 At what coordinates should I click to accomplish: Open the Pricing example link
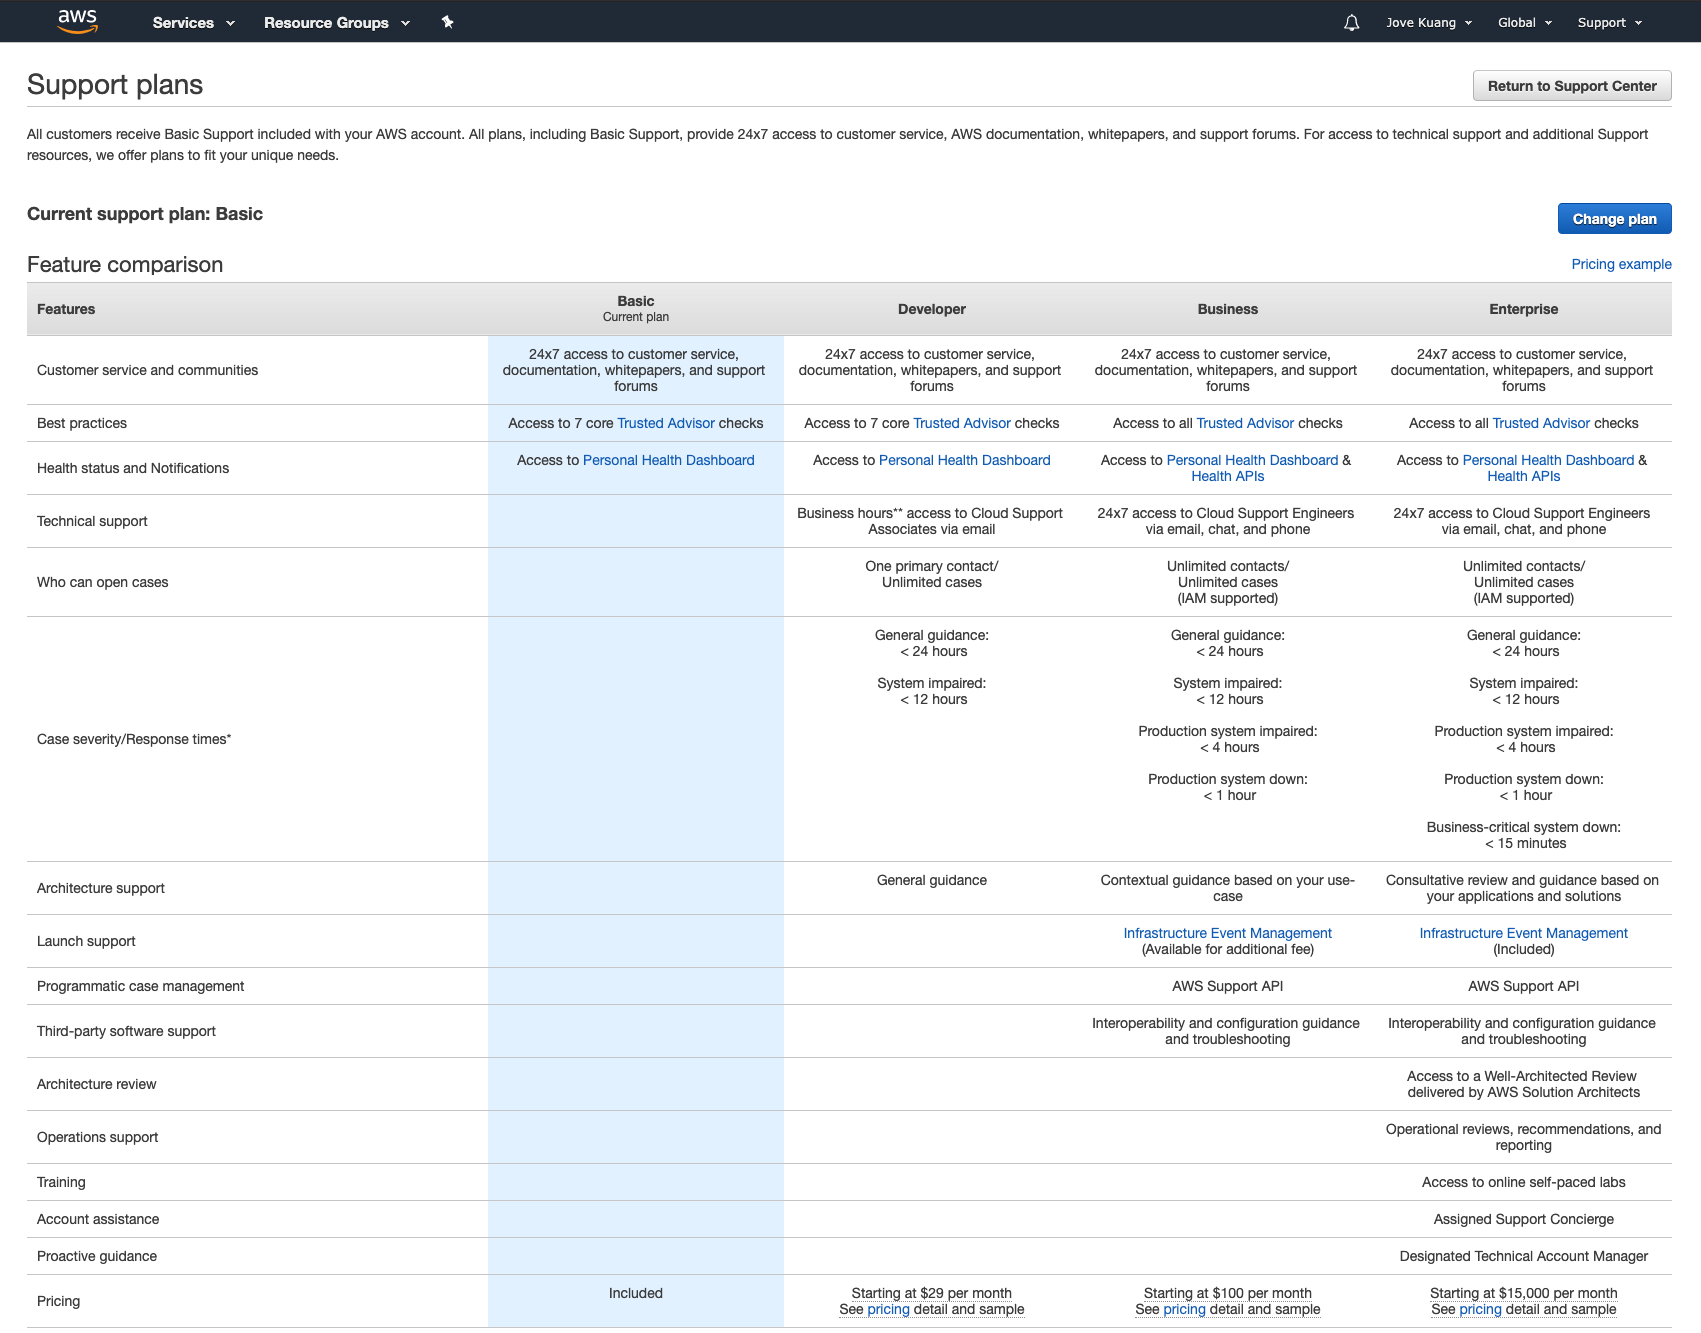coord(1621,264)
